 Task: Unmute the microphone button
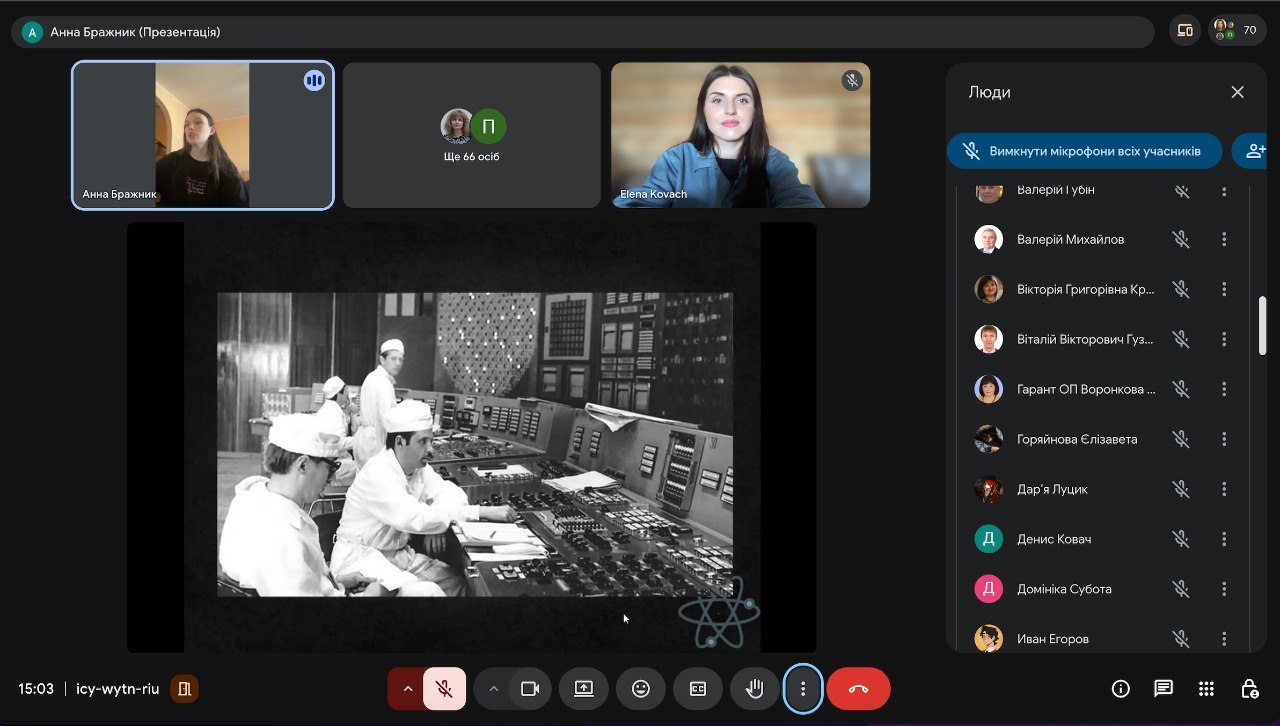(x=445, y=688)
